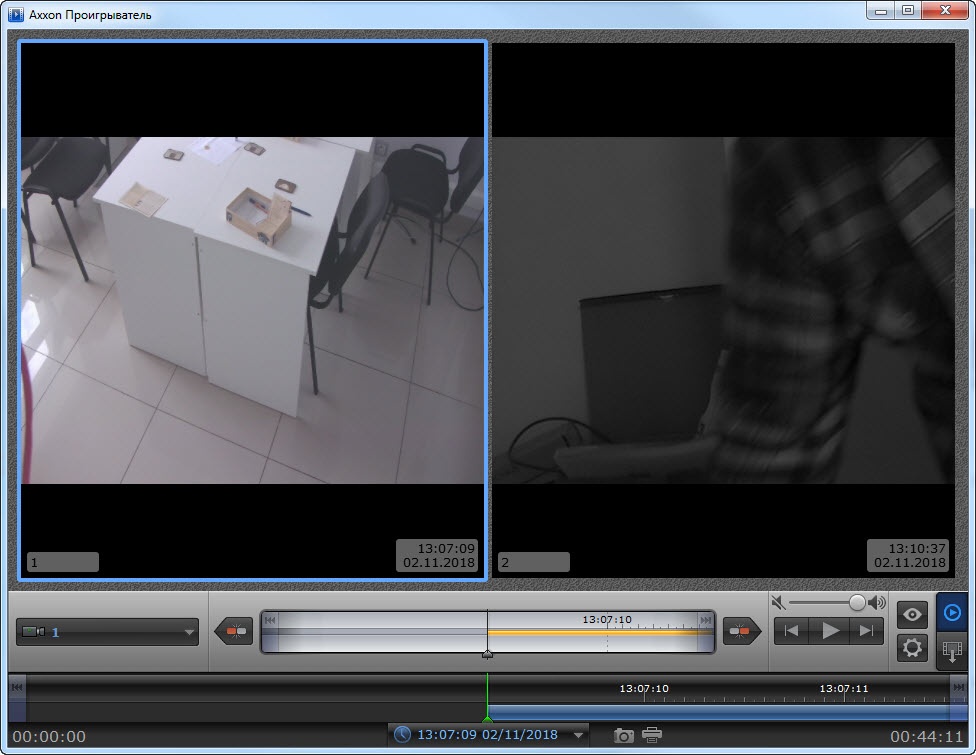Select camera 1 video pane
Screen dimensions: 976x755
(x=252, y=310)
